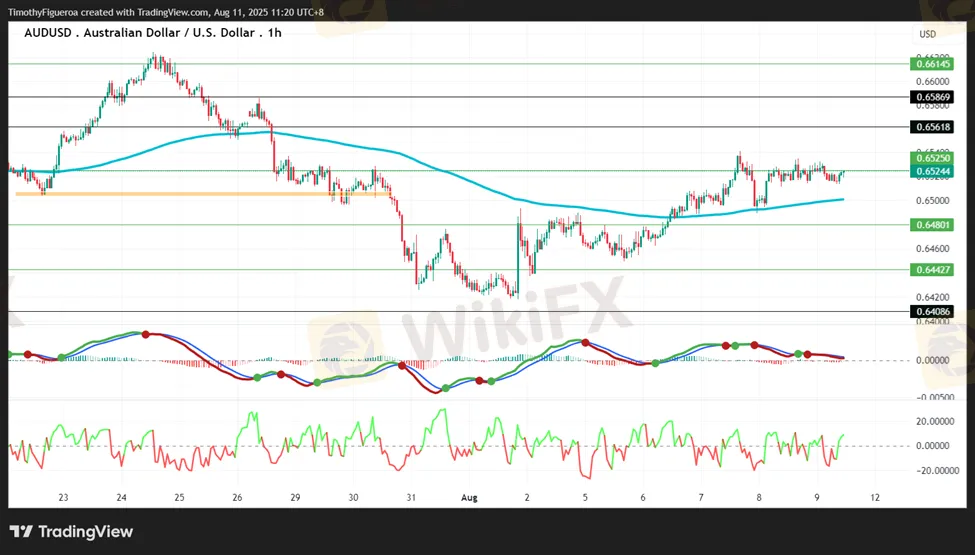
Task: Click the 0.64427 green price tag
Action: click(931, 270)
